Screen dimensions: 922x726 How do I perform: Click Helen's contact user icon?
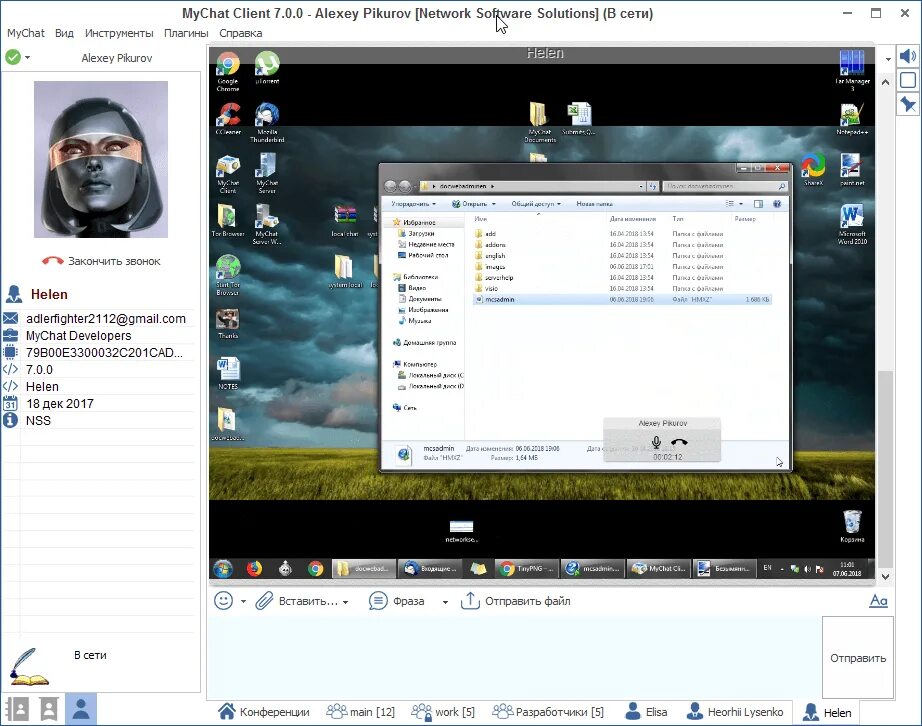[14, 294]
